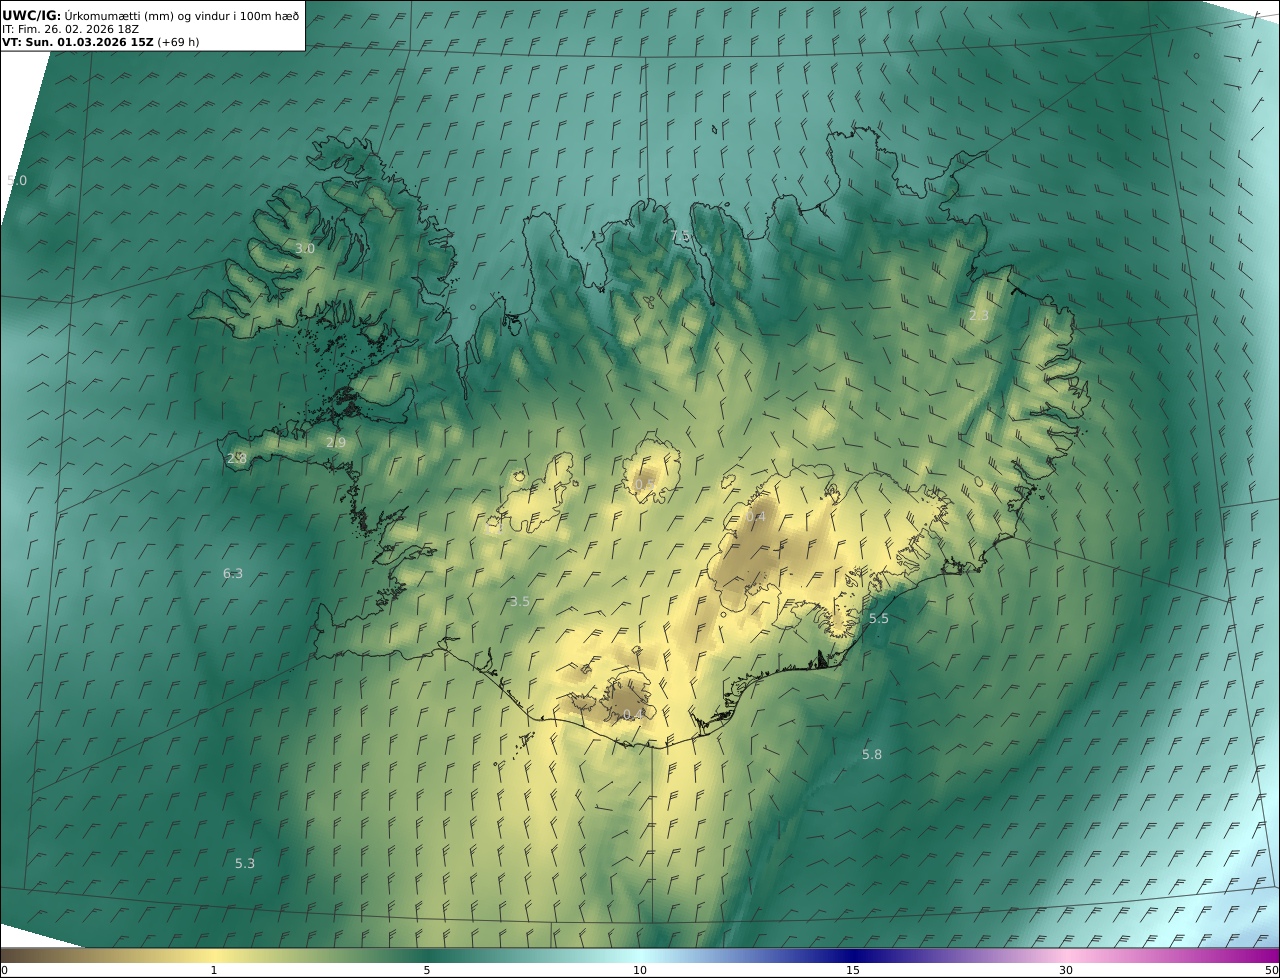This screenshot has width=1280, height=978.
Task: Click the 0.5 value on Hofsjökull glacier
Action: (645, 485)
